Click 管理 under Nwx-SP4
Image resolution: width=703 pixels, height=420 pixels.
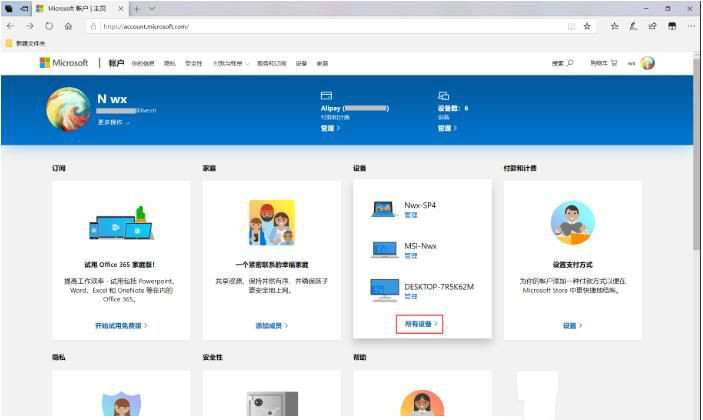click(411, 215)
